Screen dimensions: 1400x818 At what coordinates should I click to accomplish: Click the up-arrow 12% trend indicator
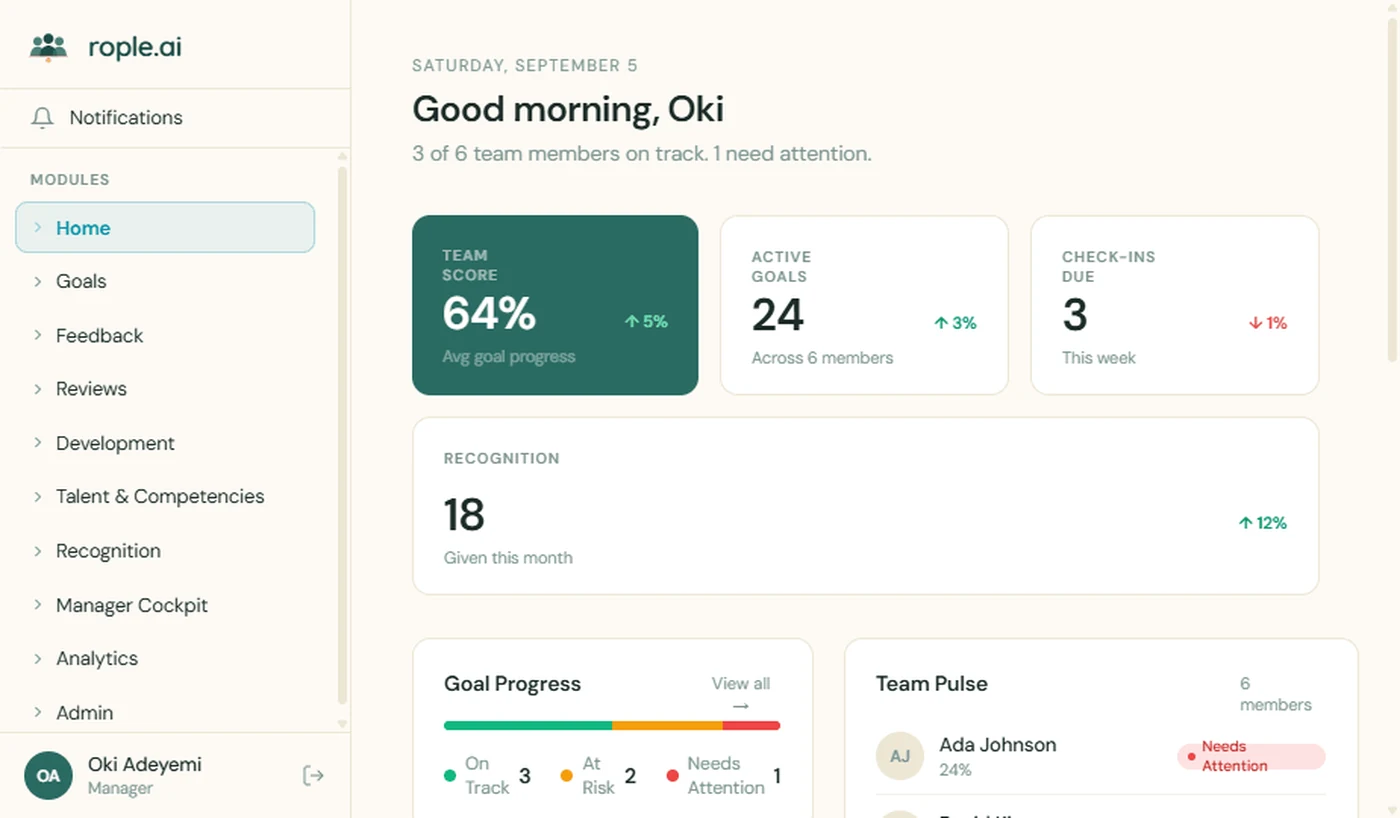pyautogui.click(x=1262, y=523)
